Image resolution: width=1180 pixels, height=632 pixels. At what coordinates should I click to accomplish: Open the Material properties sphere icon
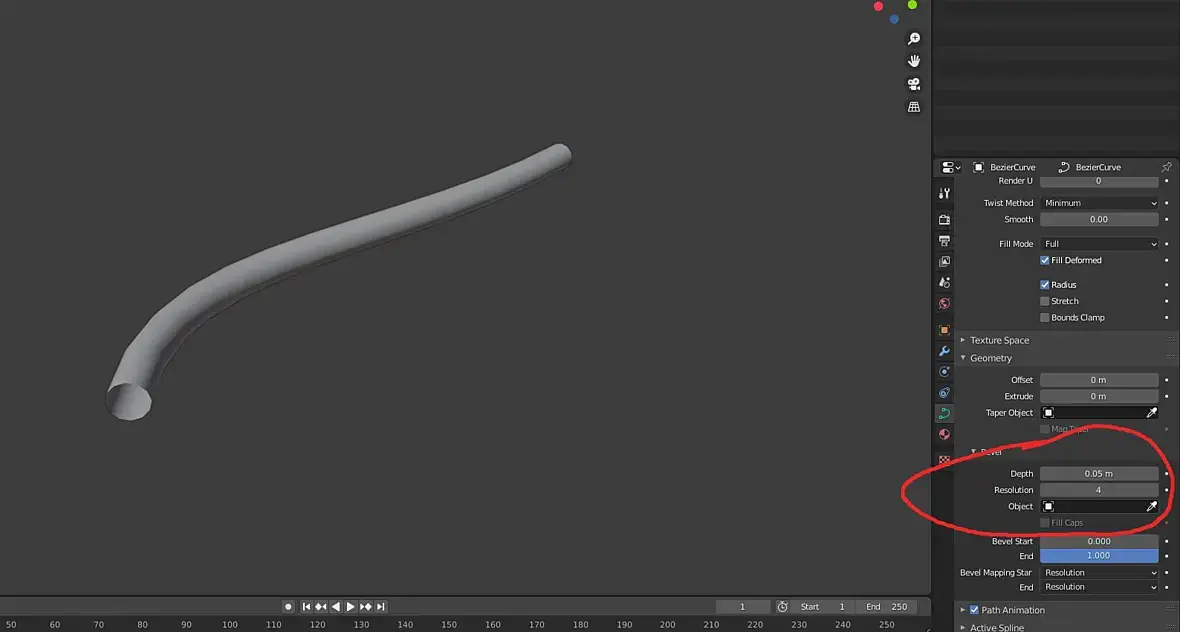pyautogui.click(x=944, y=434)
